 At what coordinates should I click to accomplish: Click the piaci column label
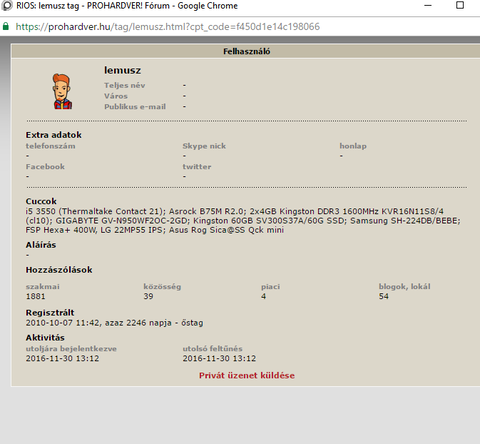click(270, 287)
